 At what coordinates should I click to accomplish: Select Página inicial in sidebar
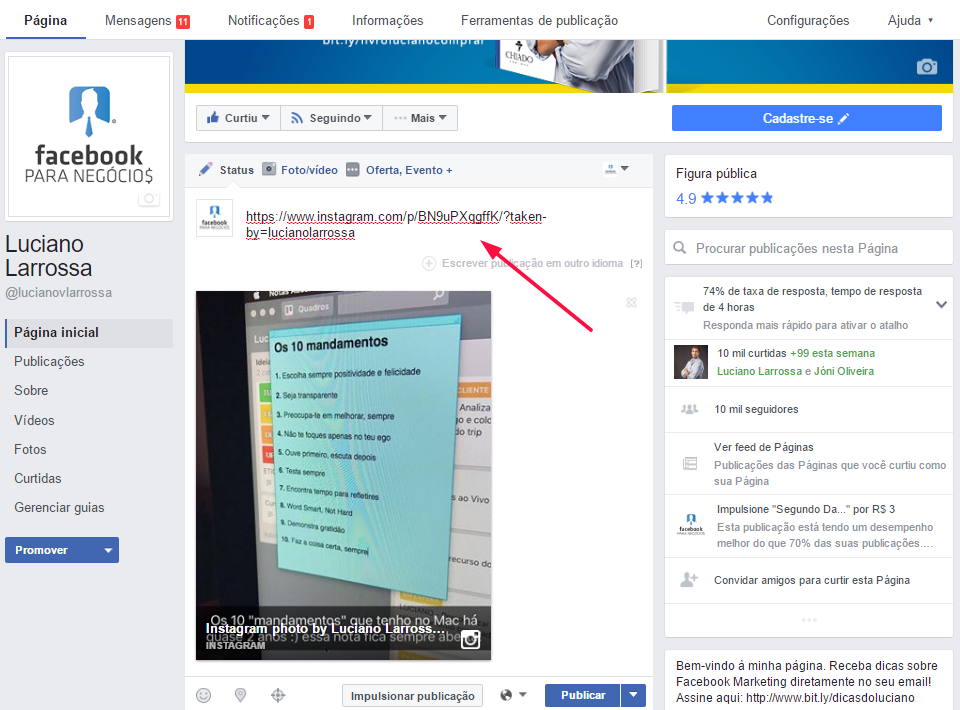(x=89, y=332)
